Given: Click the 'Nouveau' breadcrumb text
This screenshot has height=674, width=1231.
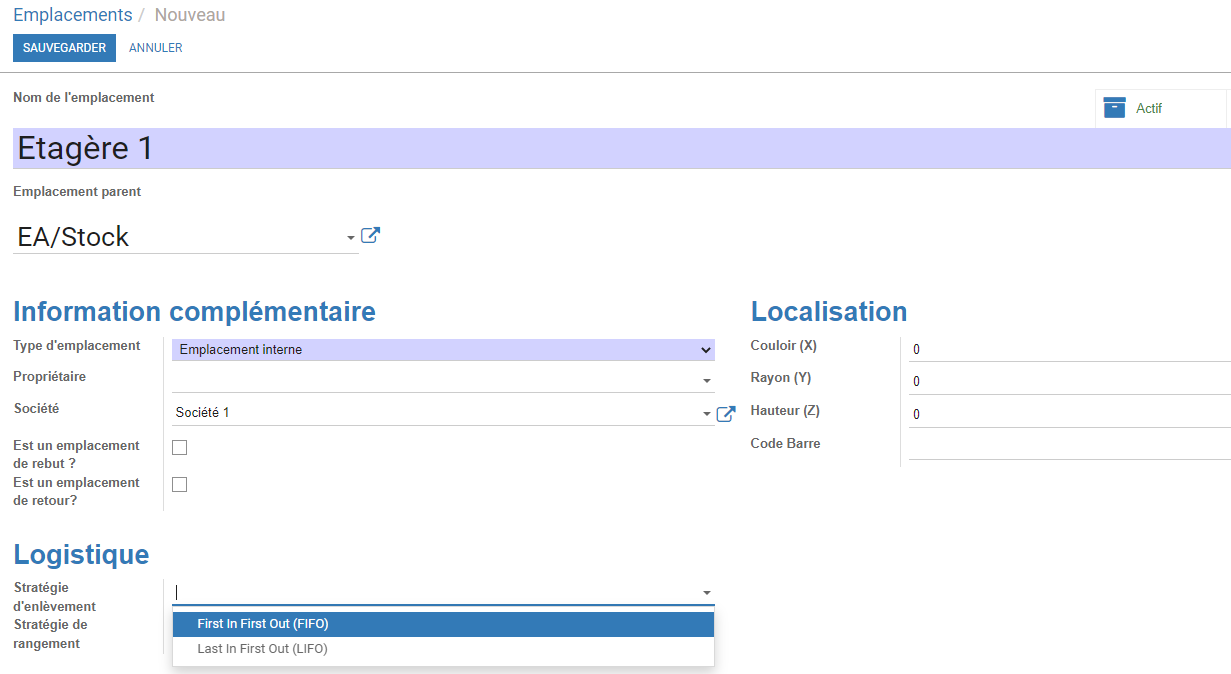Looking at the screenshot, I should [x=190, y=15].
